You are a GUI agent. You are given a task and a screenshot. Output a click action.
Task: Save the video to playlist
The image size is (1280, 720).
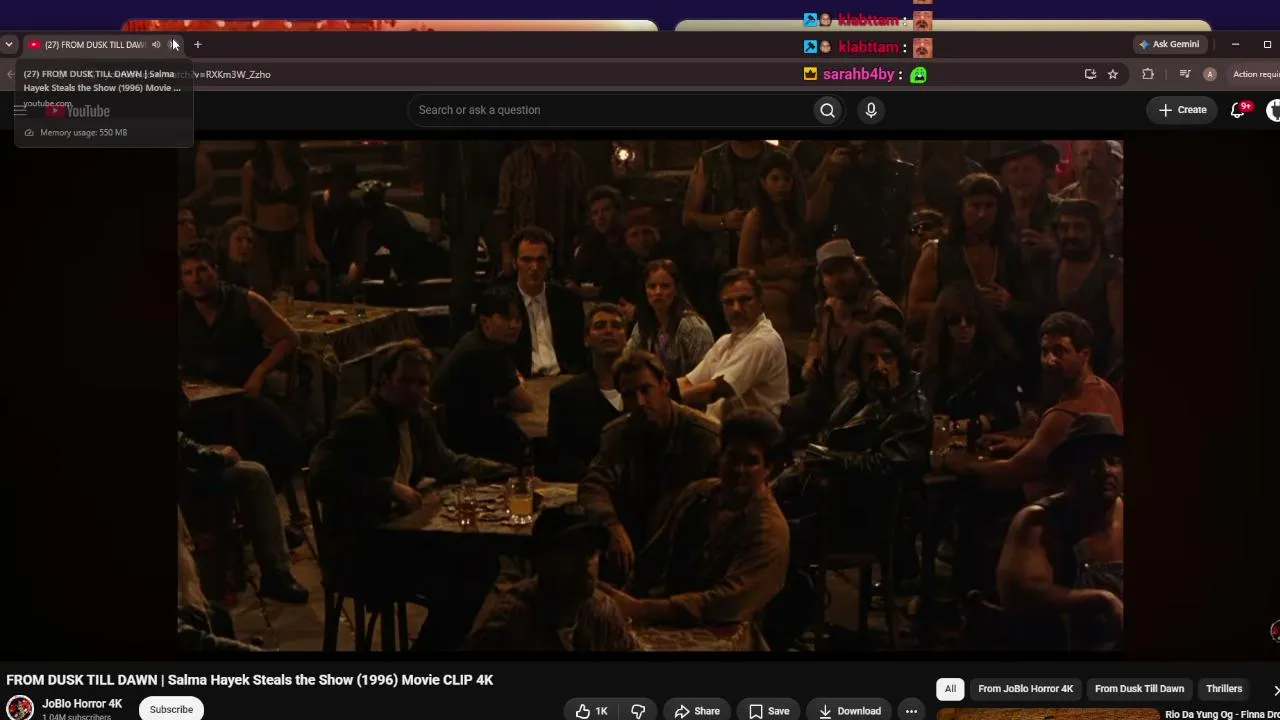pos(769,711)
